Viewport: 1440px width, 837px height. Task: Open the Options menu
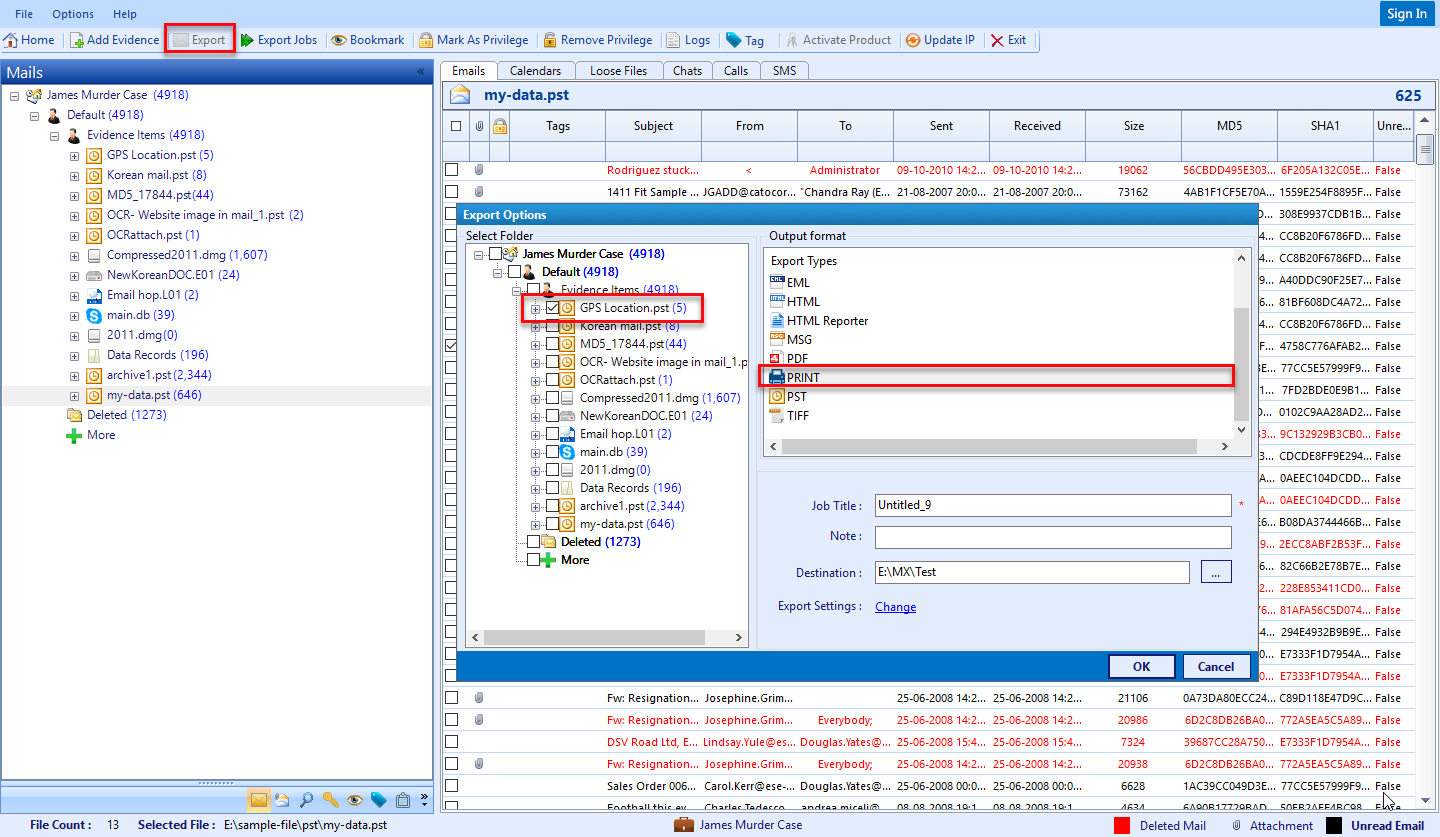73,14
